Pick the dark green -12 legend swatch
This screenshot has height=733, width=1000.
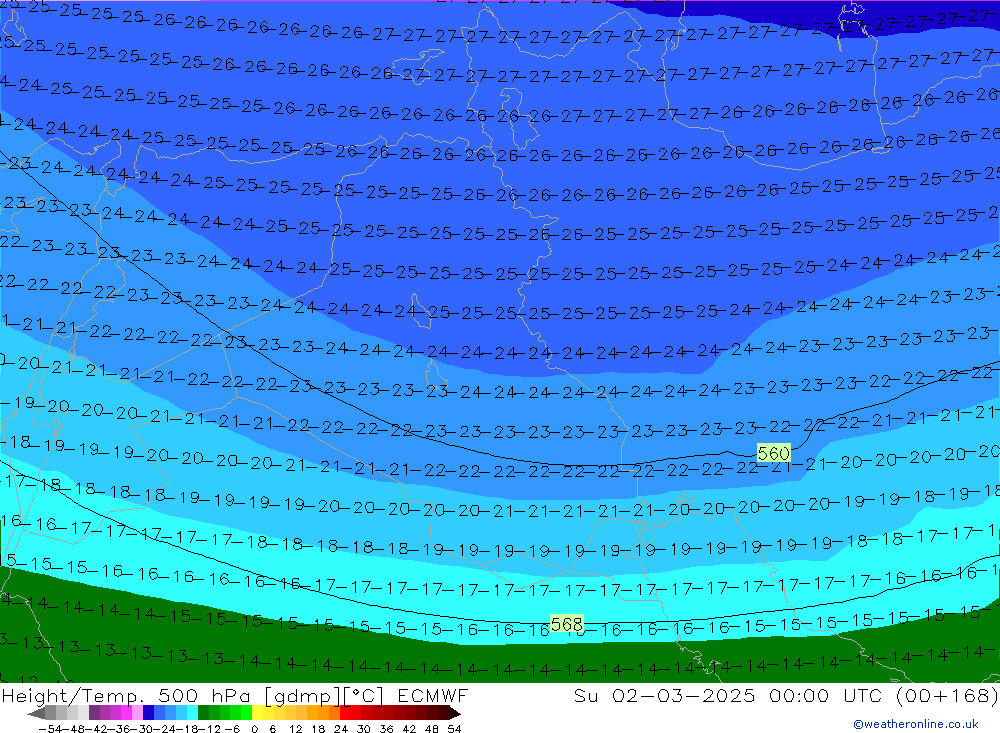point(203,713)
